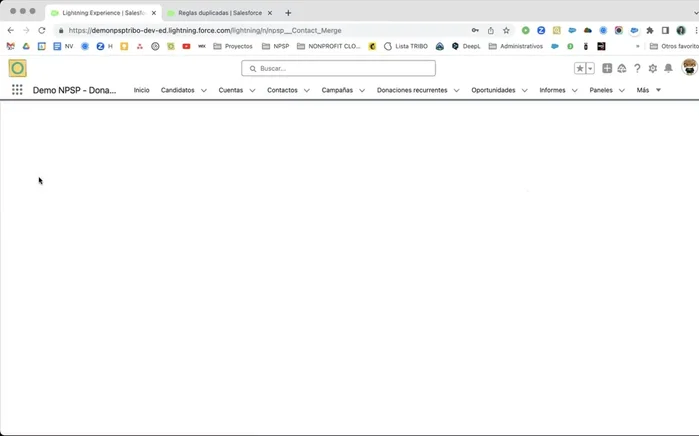The image size is (699, 436).
Task: Open the Donaciones recurrentes tab
Action: point(412,90)
